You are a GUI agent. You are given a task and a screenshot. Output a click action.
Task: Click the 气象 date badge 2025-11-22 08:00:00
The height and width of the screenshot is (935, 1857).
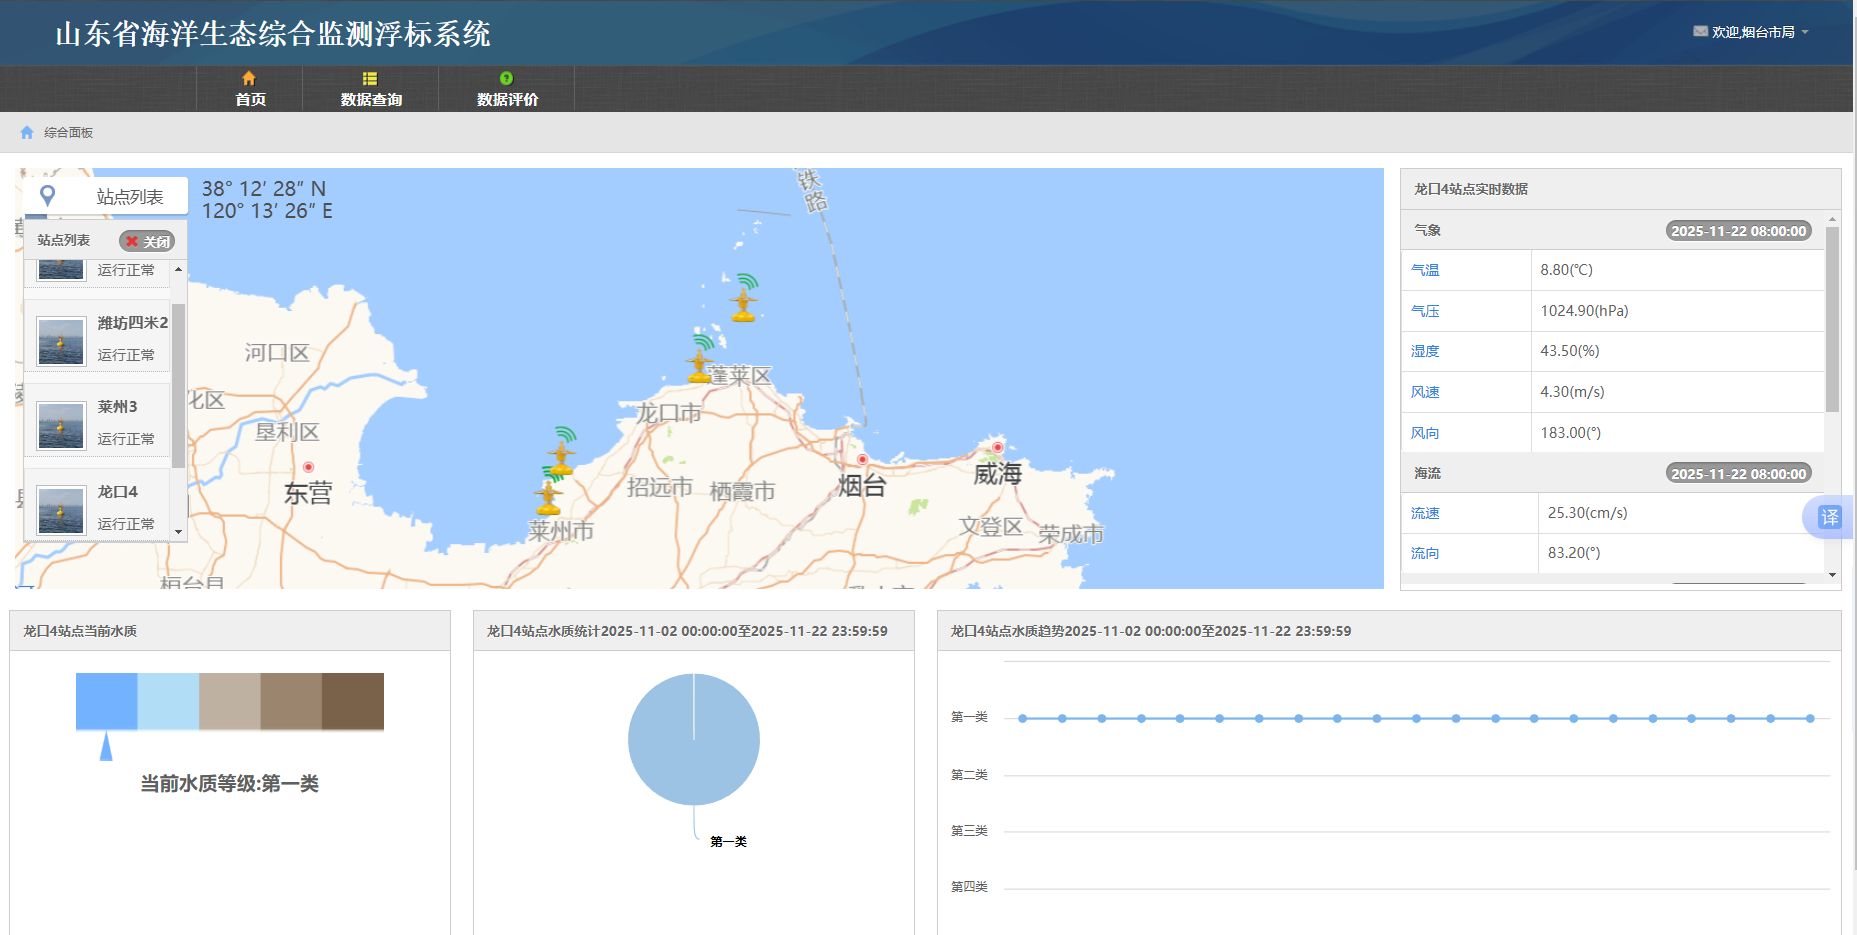click(1739, 231)
